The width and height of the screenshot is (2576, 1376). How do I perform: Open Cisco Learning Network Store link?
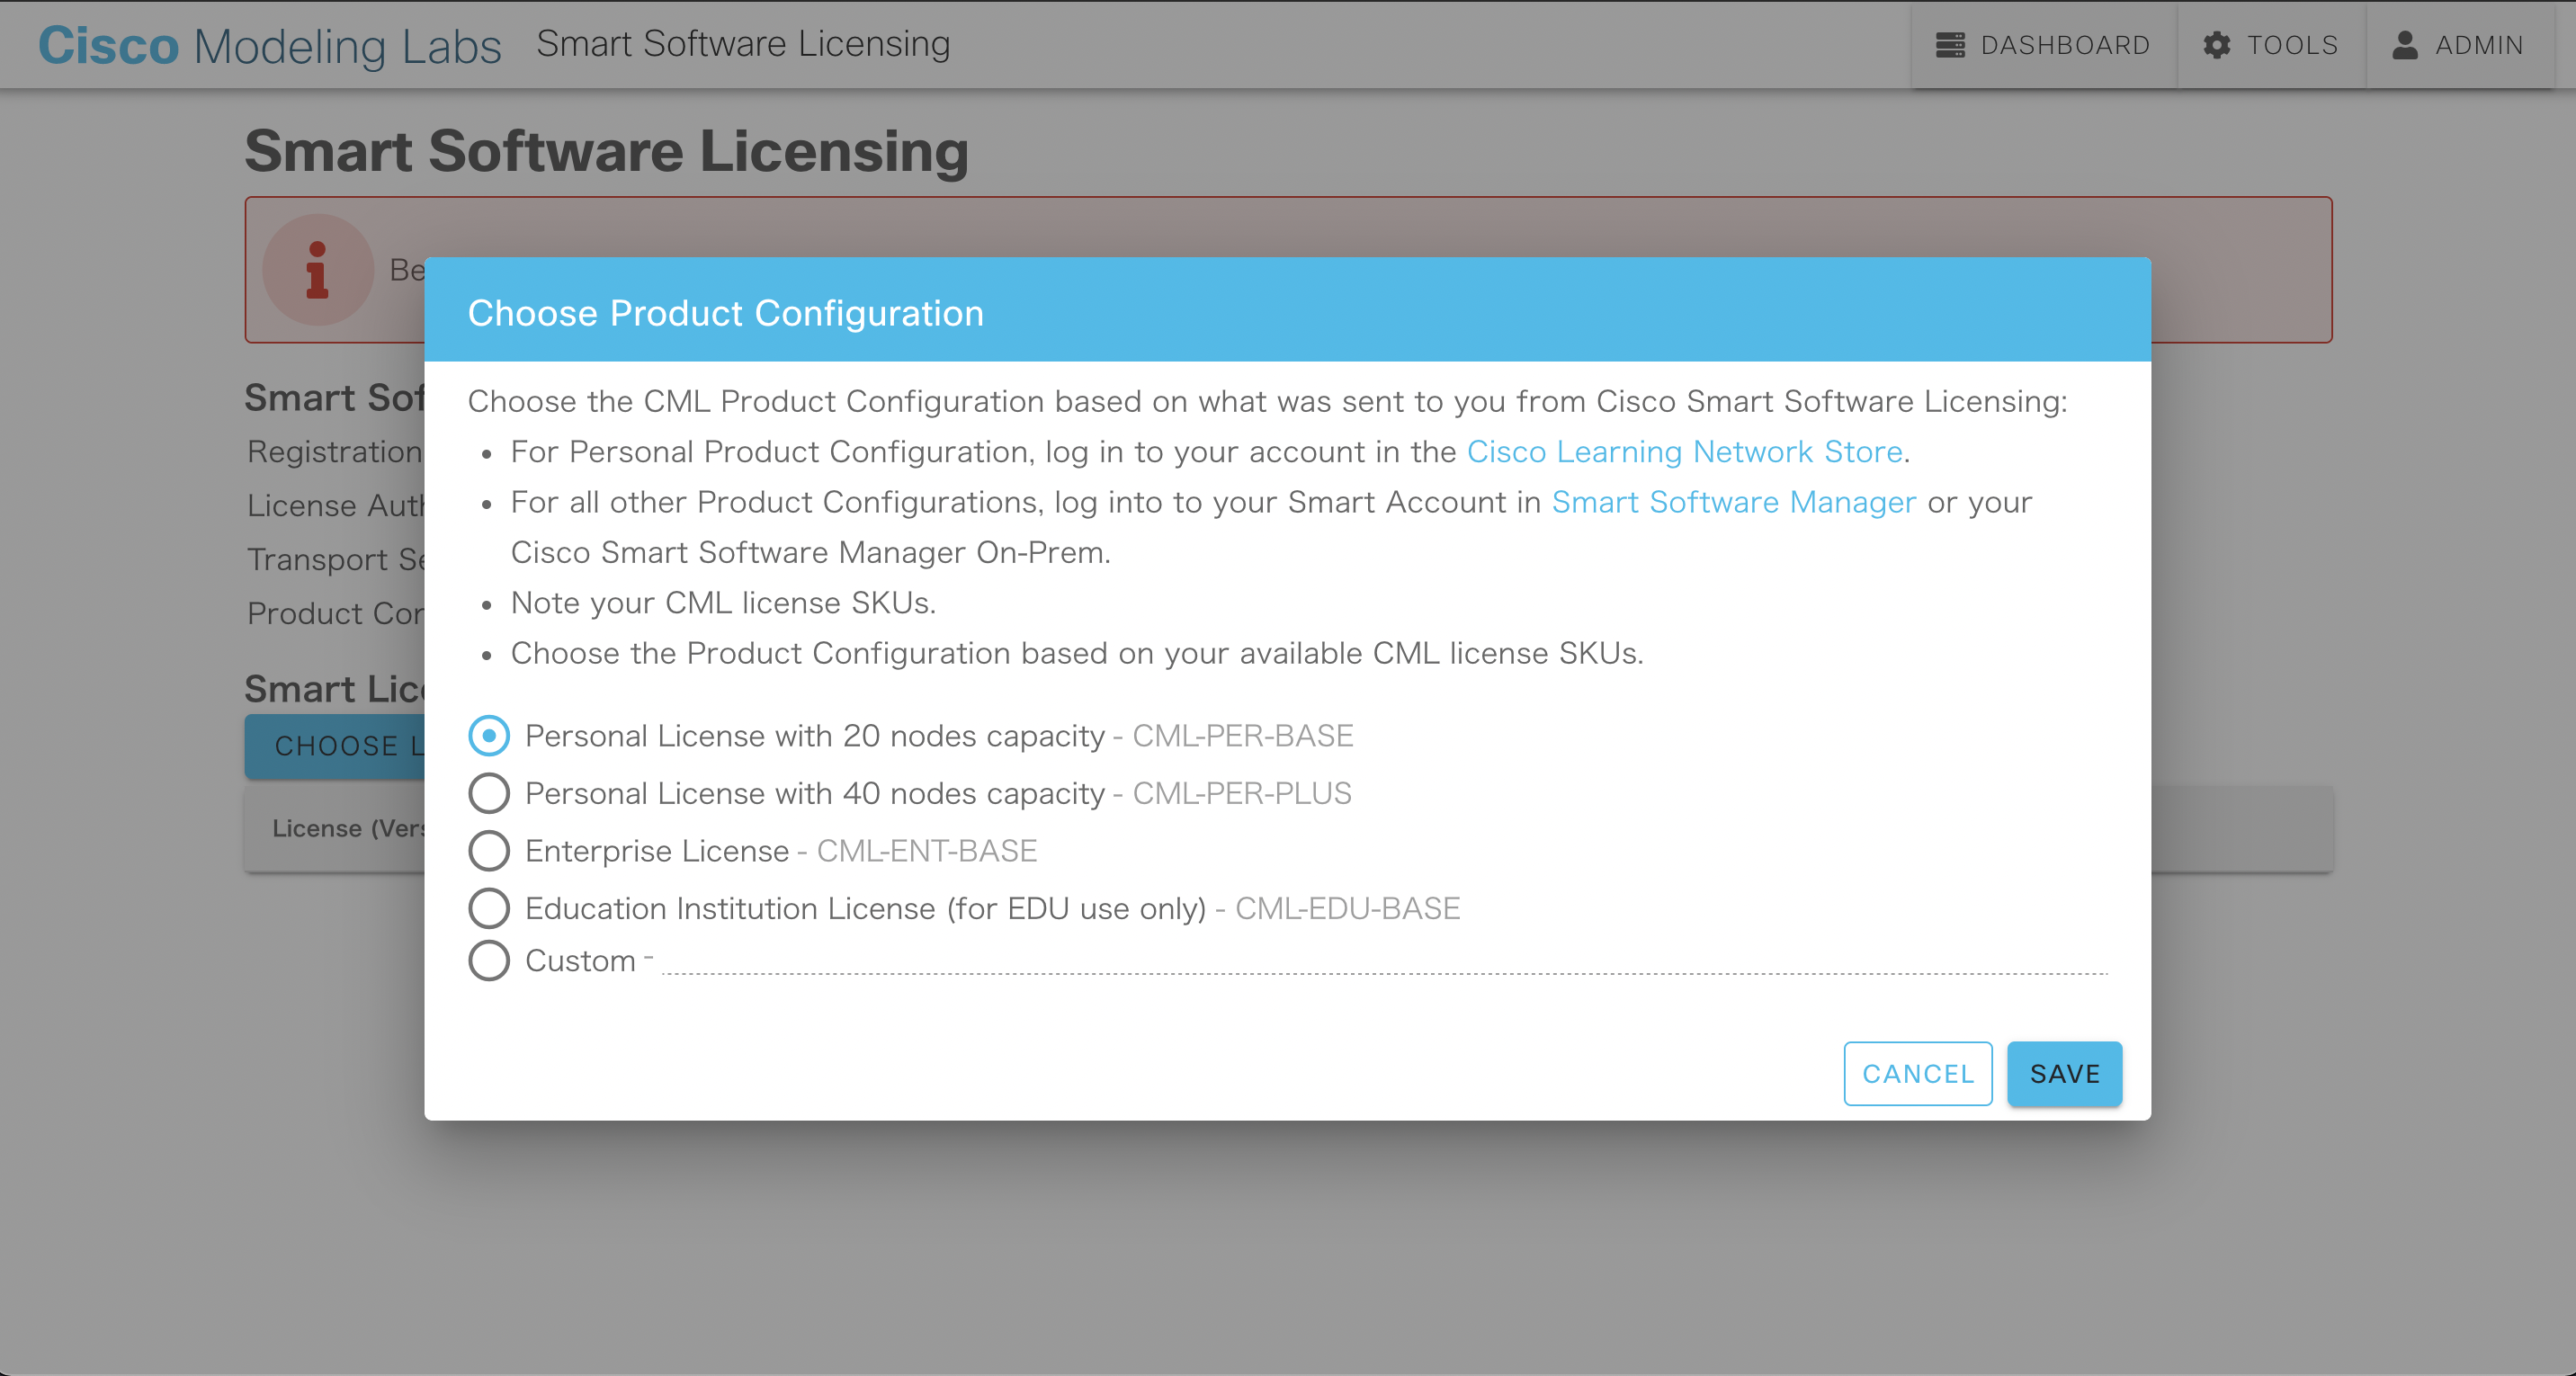(1684, 452)
